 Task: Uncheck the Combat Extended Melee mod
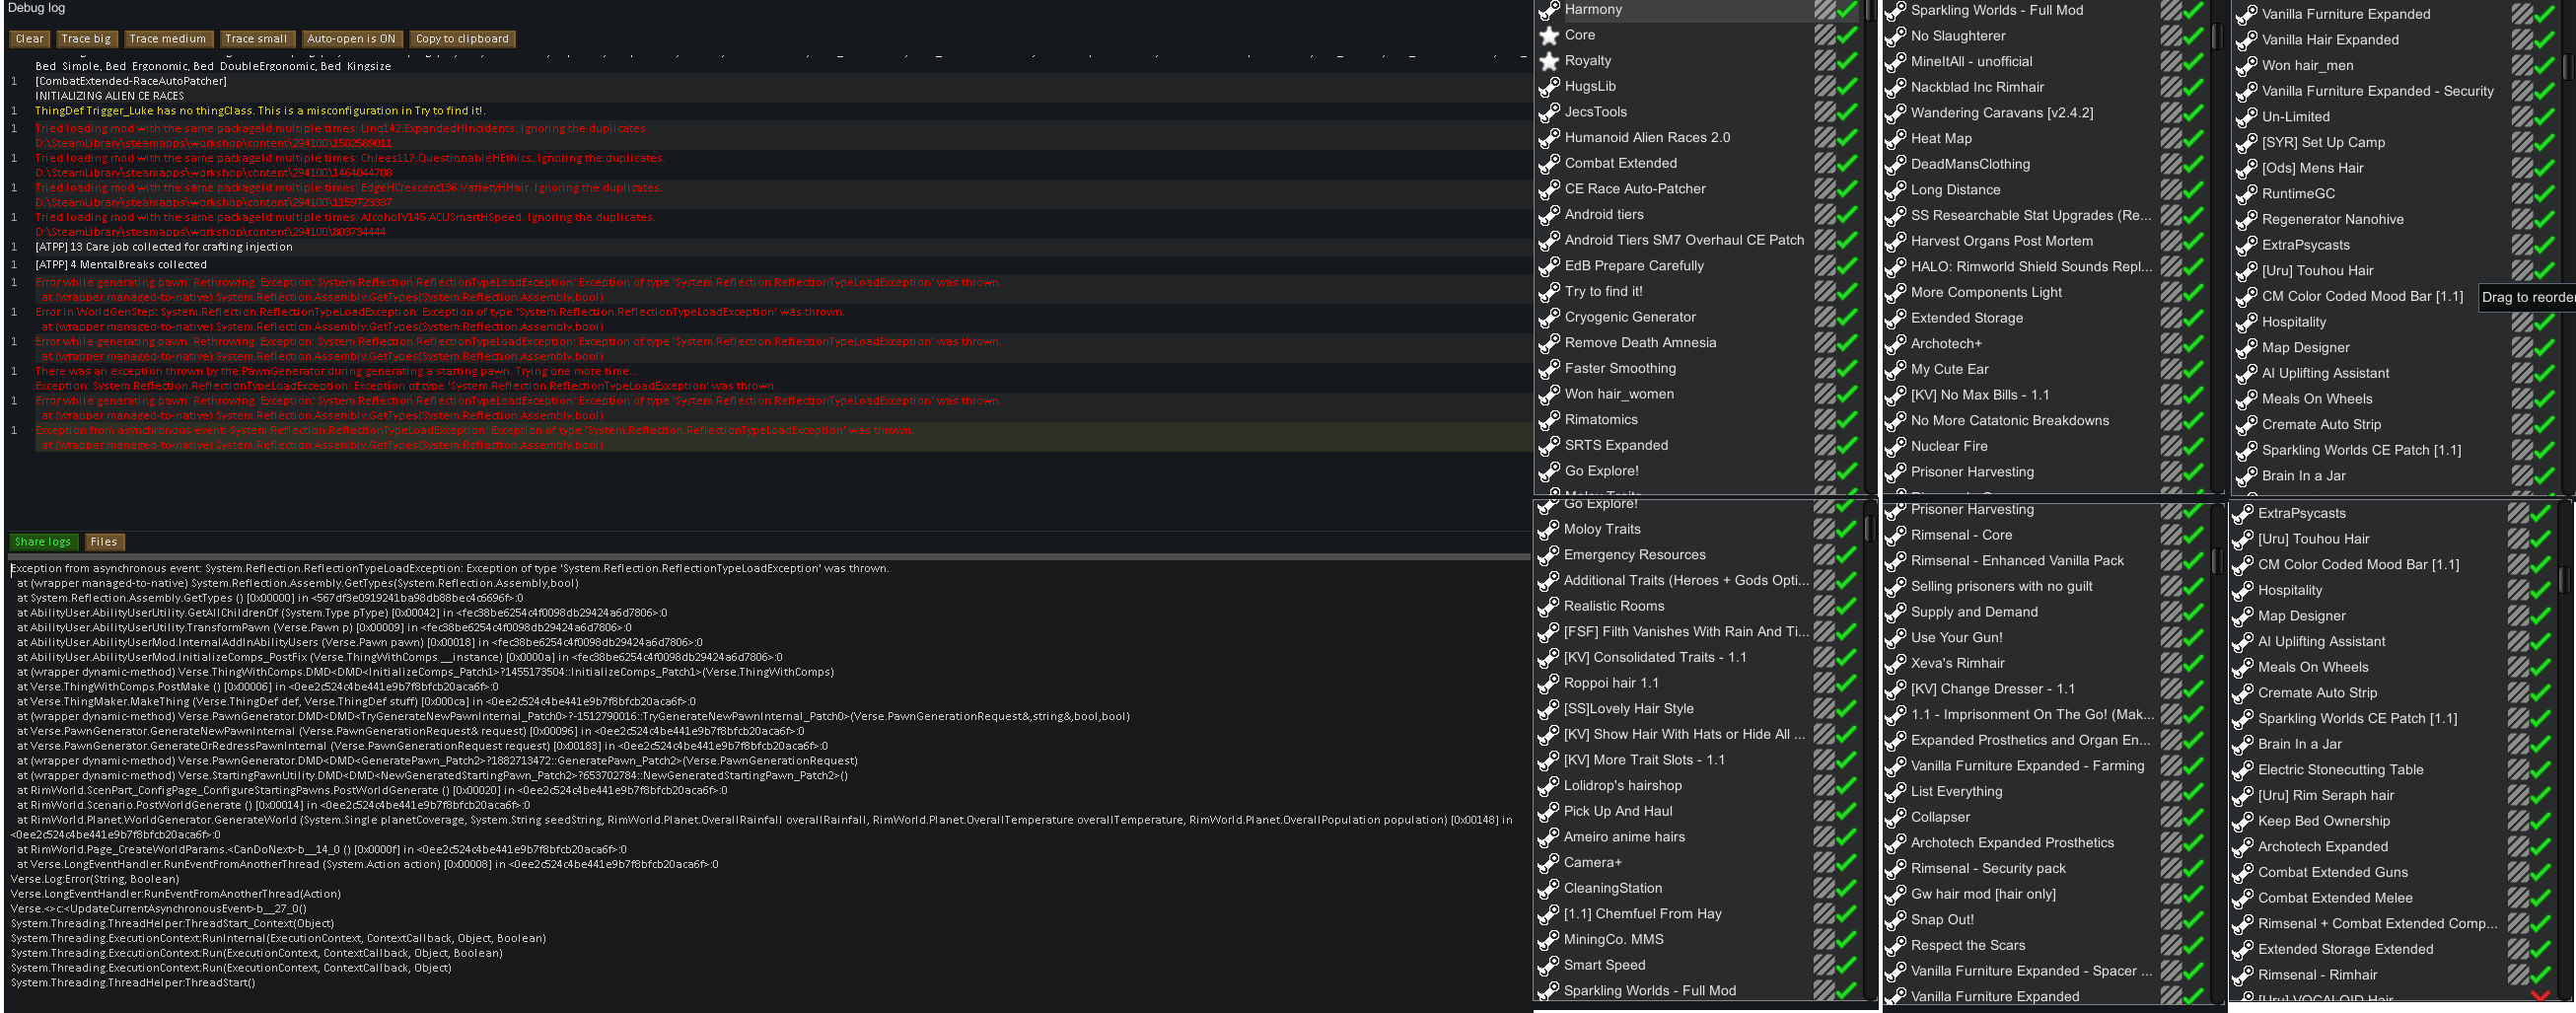click(2540, 898)
